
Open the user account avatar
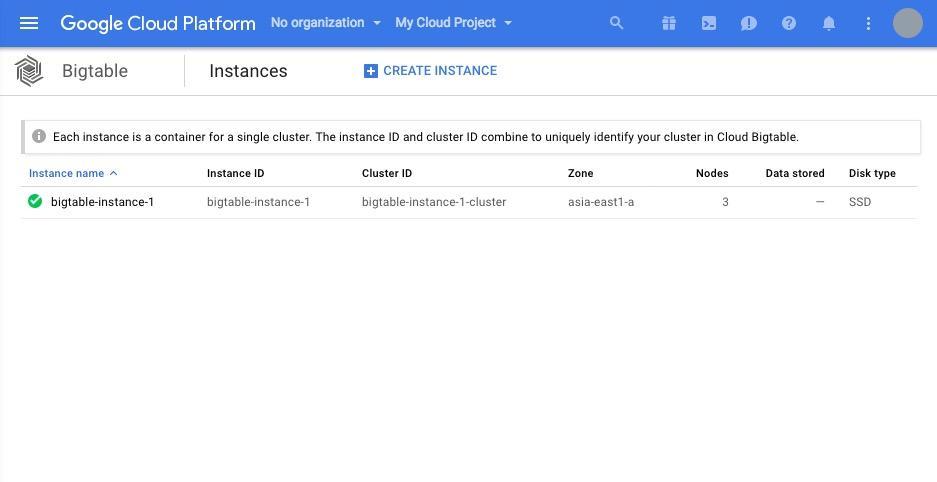(x=908, y=23)
